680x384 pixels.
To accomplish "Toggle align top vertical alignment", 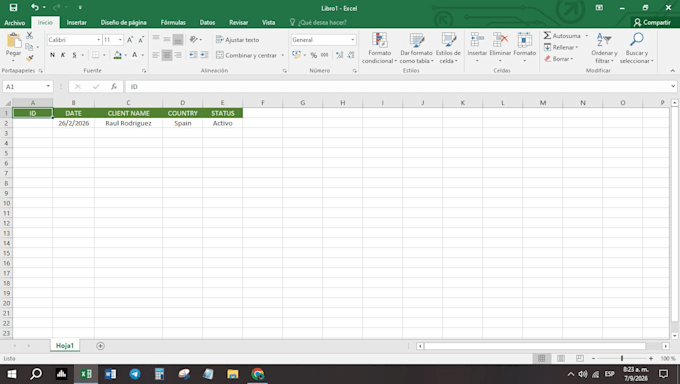I will point(156,39).
